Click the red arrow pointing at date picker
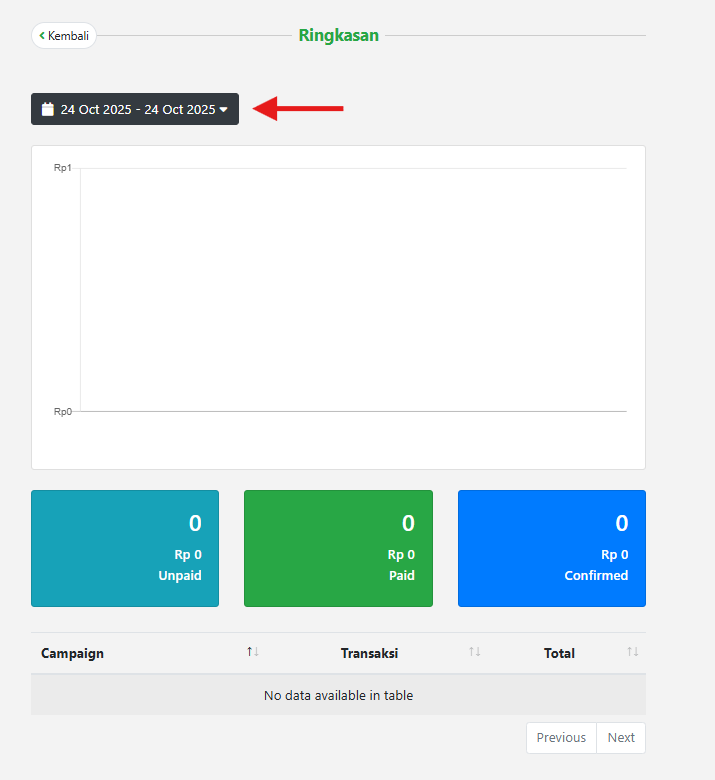 click(x=298, y=108)
